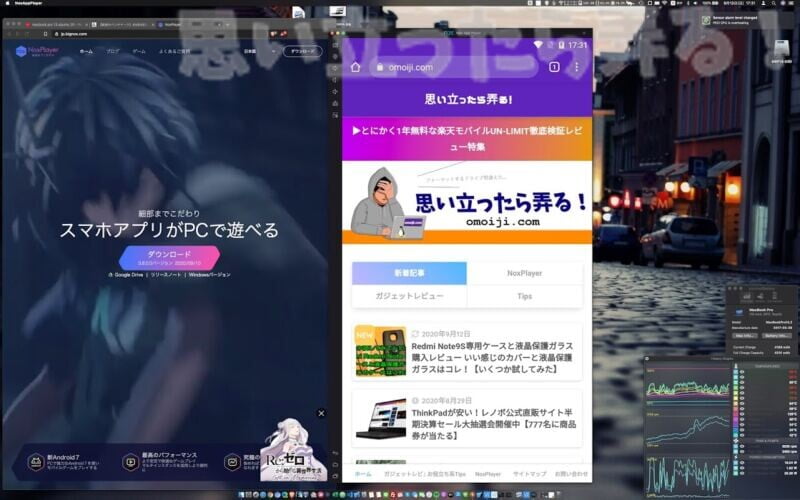This screenshot has height=500, width=800.
Task: Tap お問い合わせ in the bottom navigation
Action: (571, 474)
